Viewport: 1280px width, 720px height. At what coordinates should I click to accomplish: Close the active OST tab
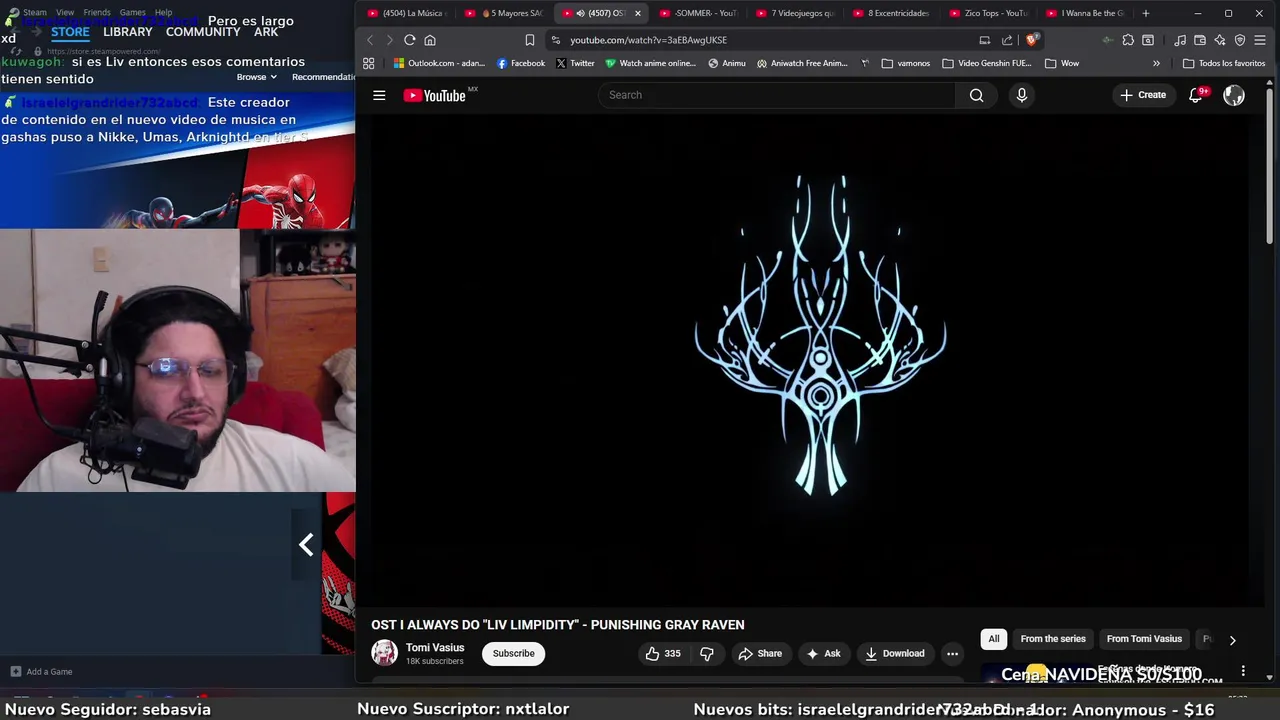tap(637, 13)
